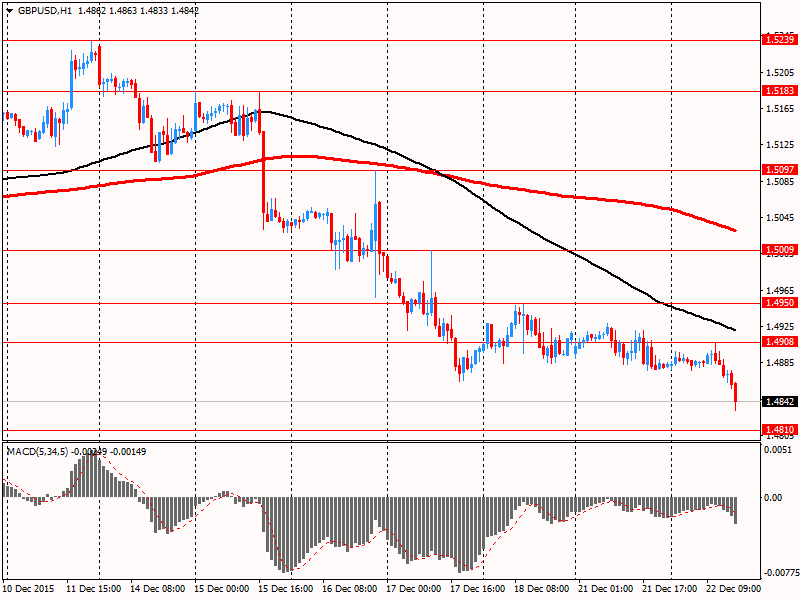Click the 21 Dec 17:00 time axis label

[669, 589]
